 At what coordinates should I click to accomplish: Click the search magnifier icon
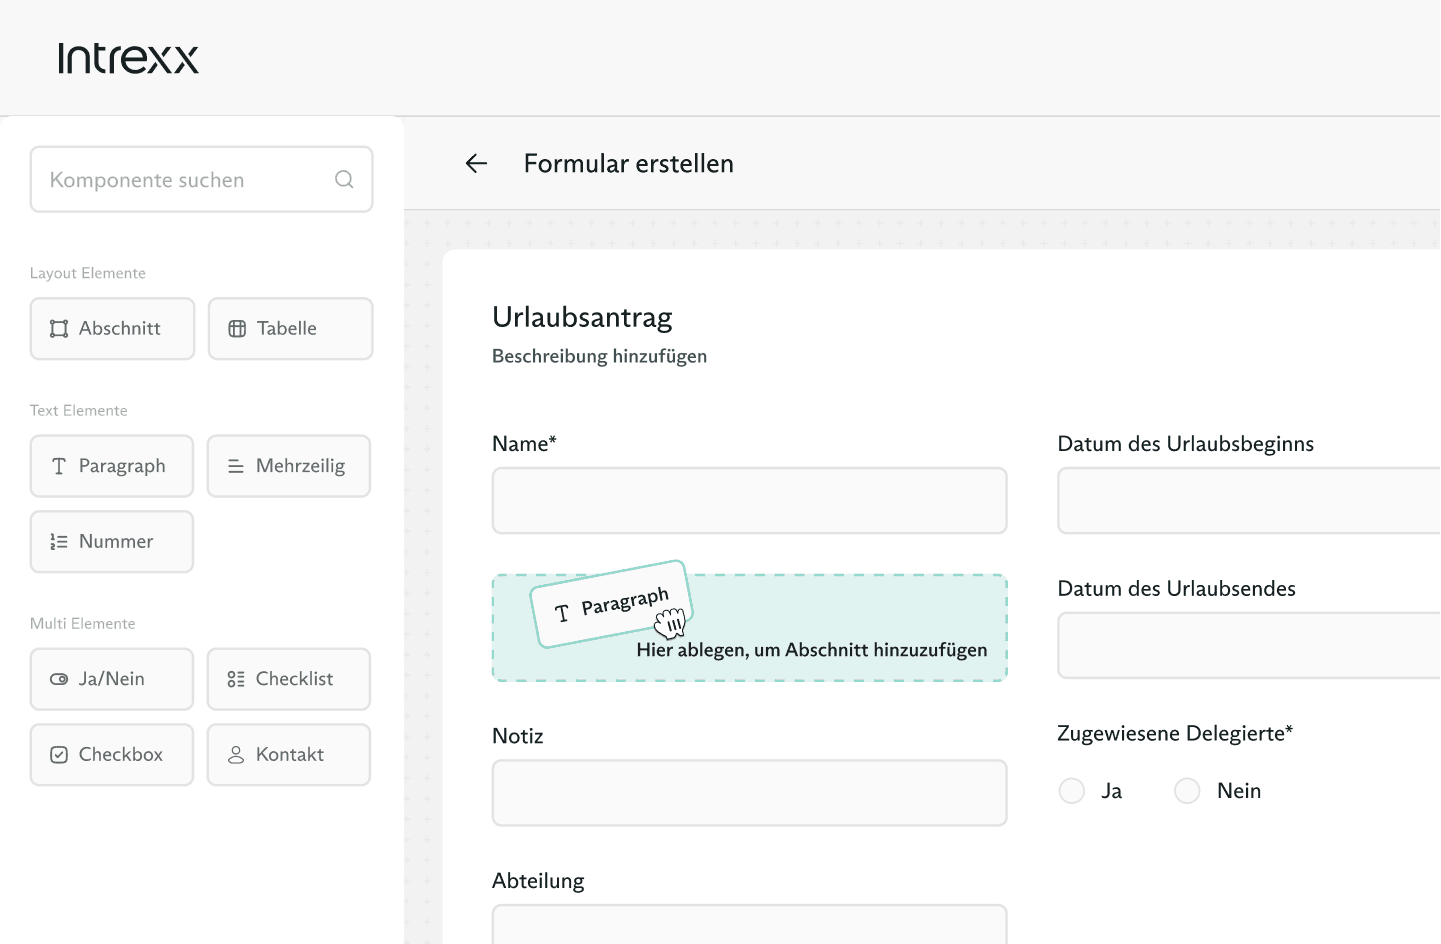pyautogui.click(x=344, y=180)
